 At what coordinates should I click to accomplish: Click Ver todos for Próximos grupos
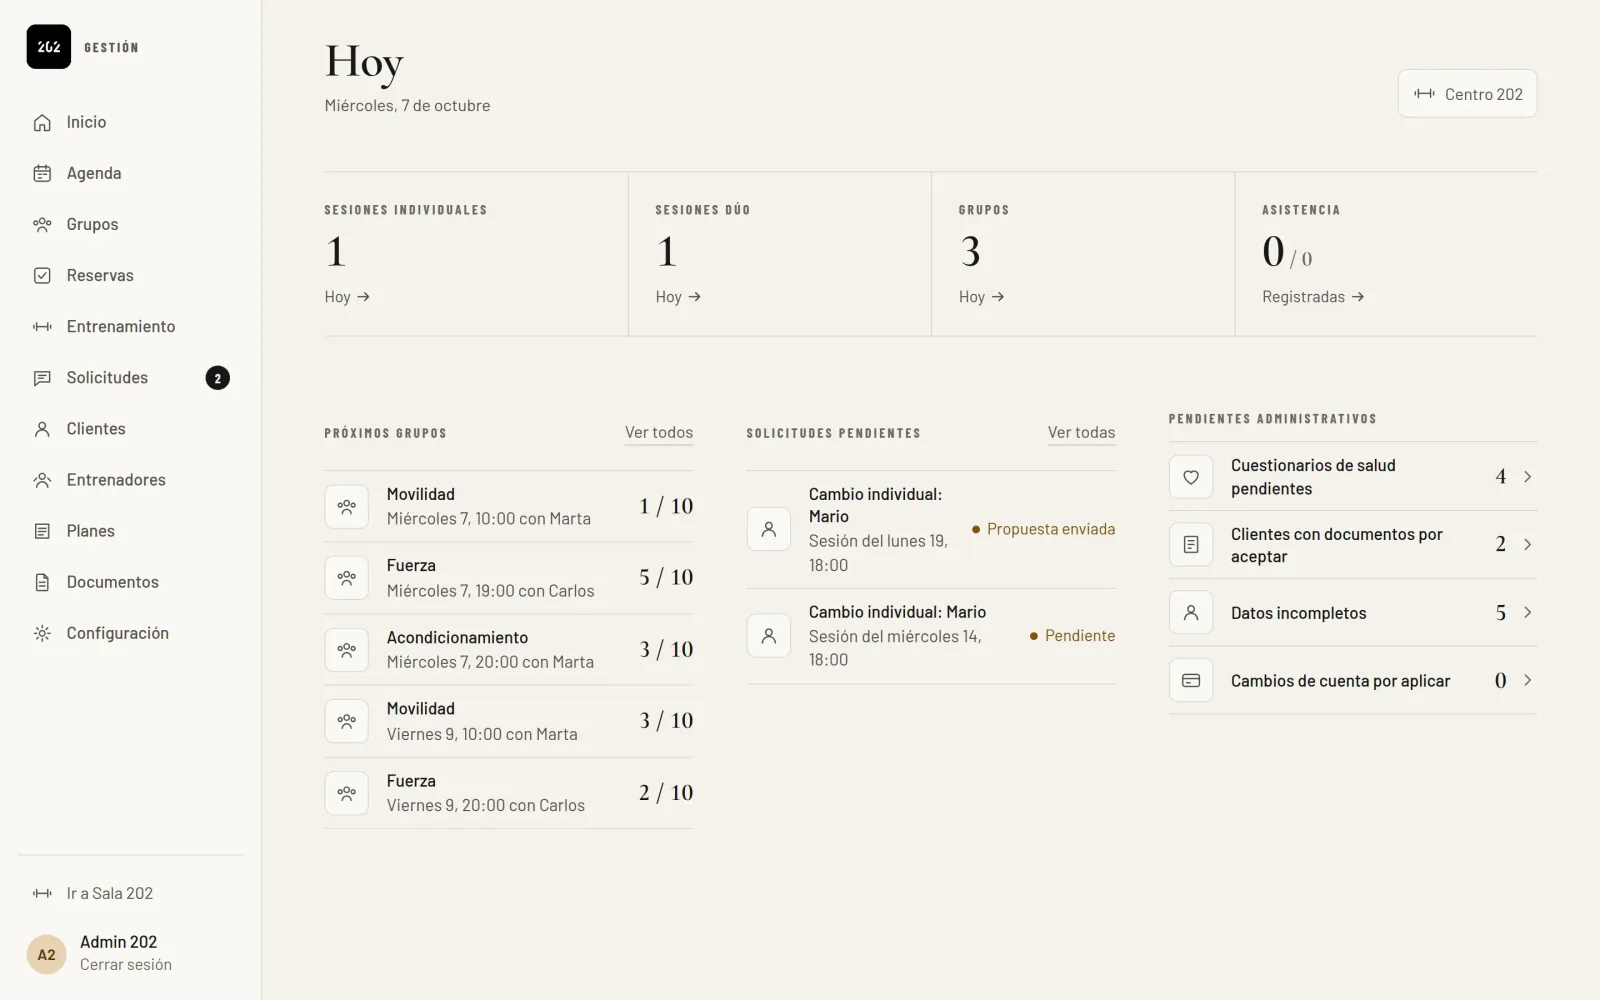point(659,432)
